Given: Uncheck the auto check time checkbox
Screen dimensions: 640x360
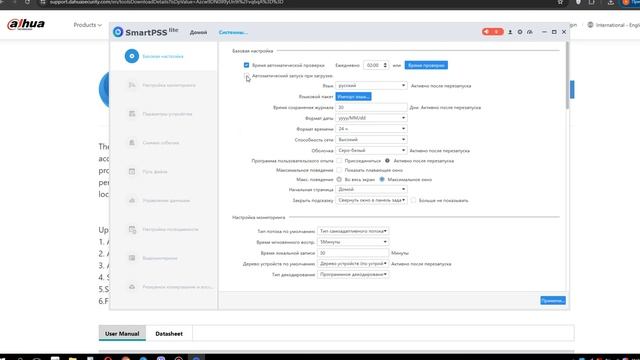Looking at the screenshot, I should tap(247, 65).
